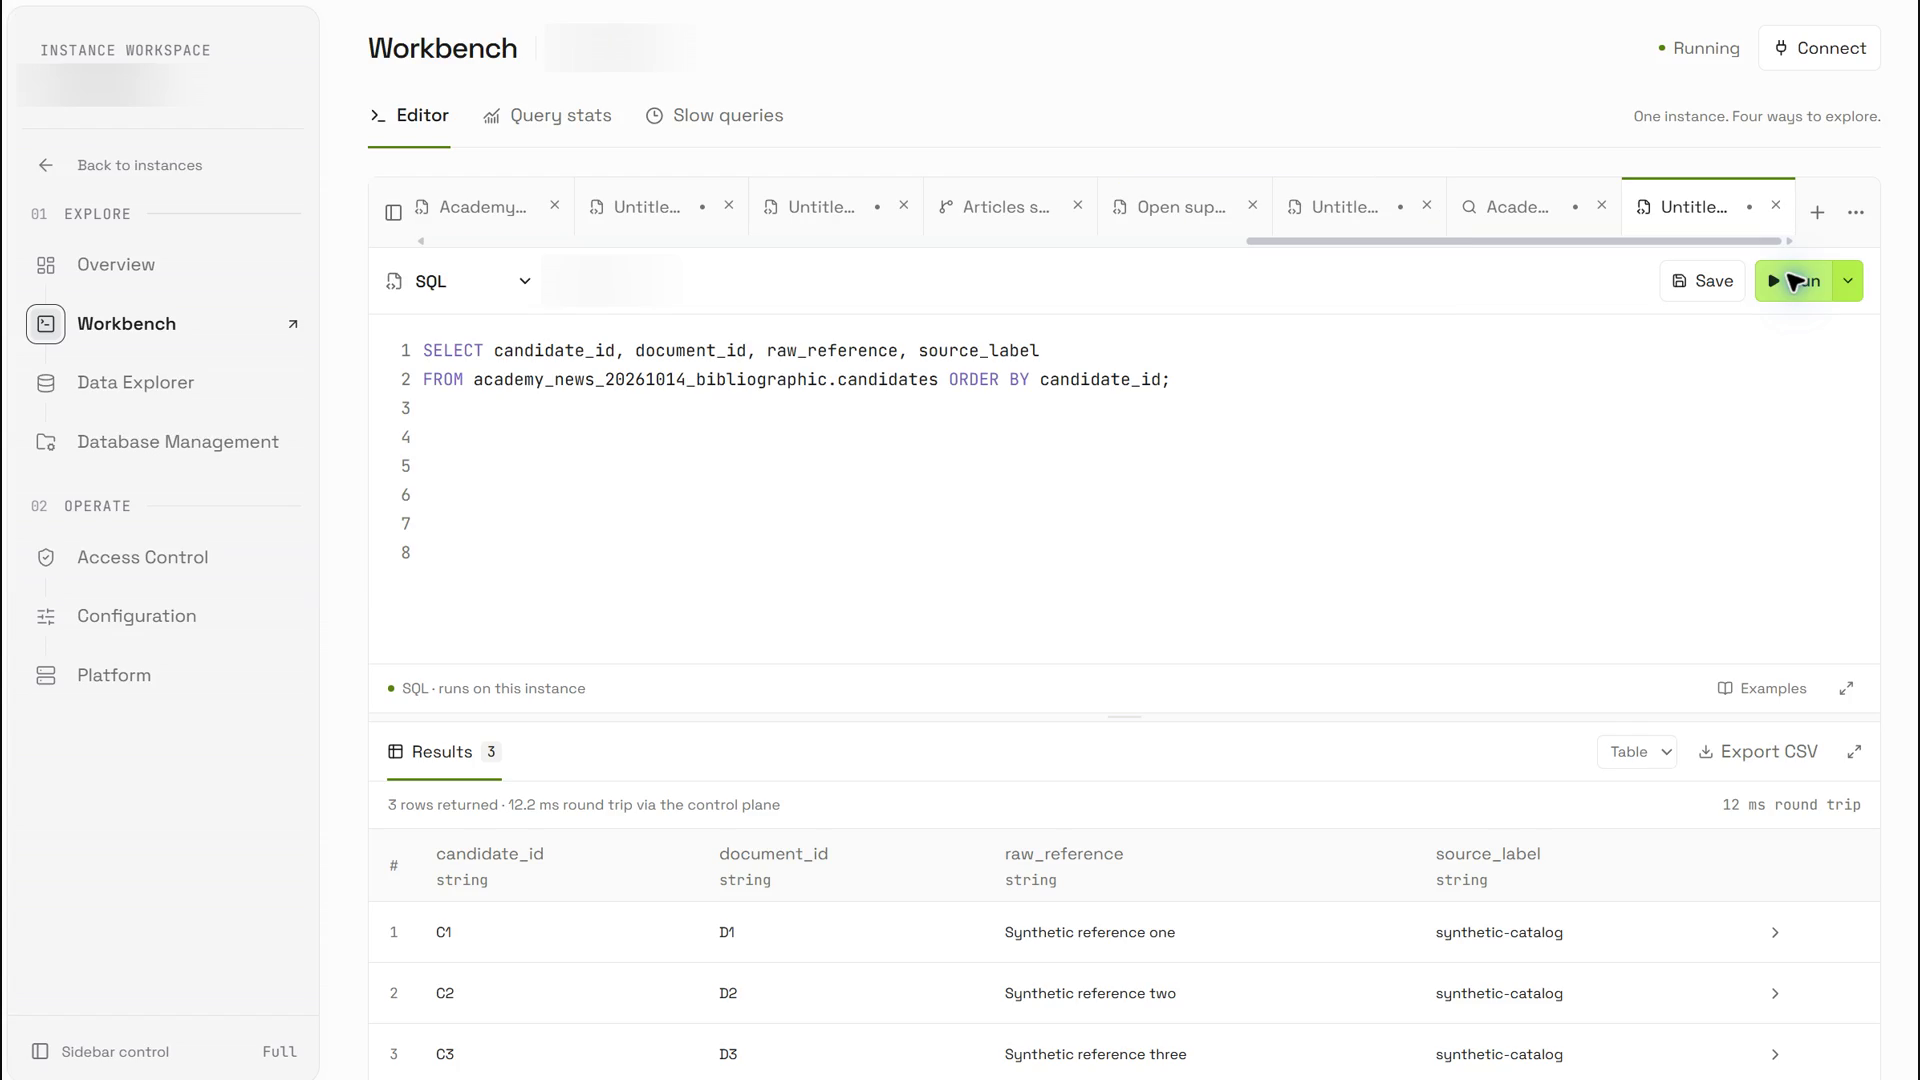Viewport: 1920px width, 1080px height.
Task: Open Data Explorer
Action: point(135,383)
